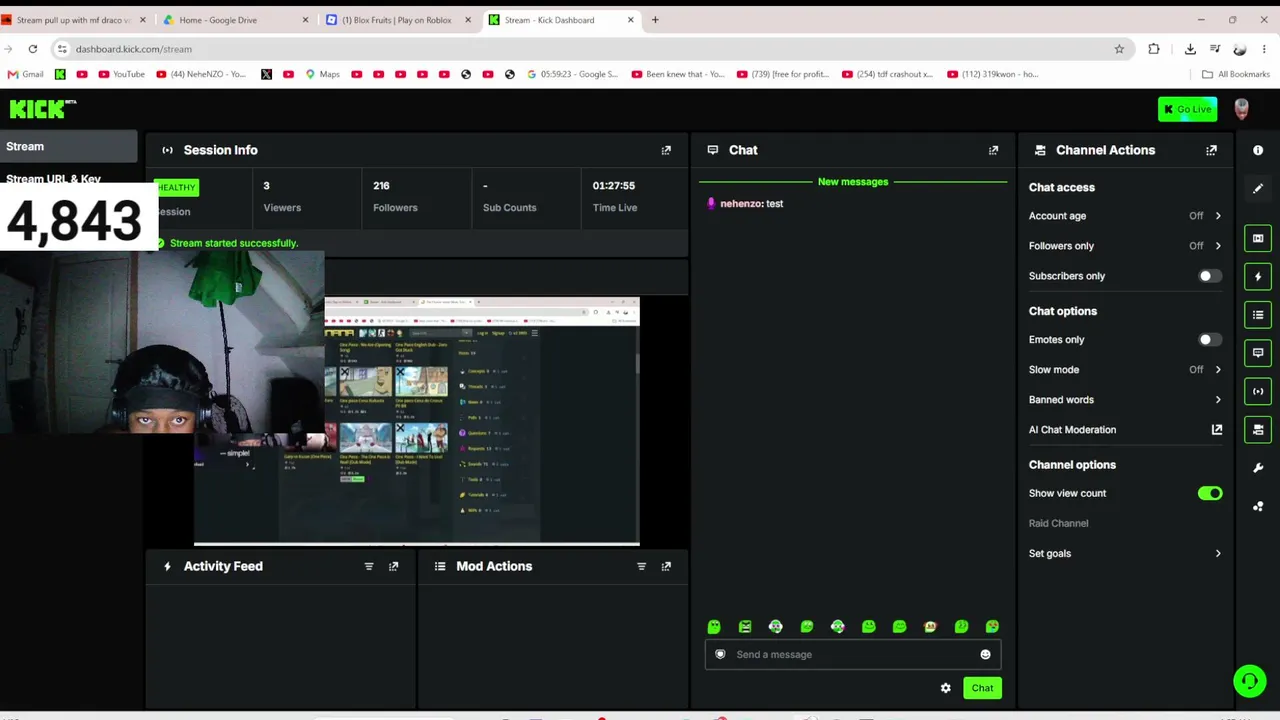
Task: Switch to the Stream pull up tab
Action: [x=75, y=20]
